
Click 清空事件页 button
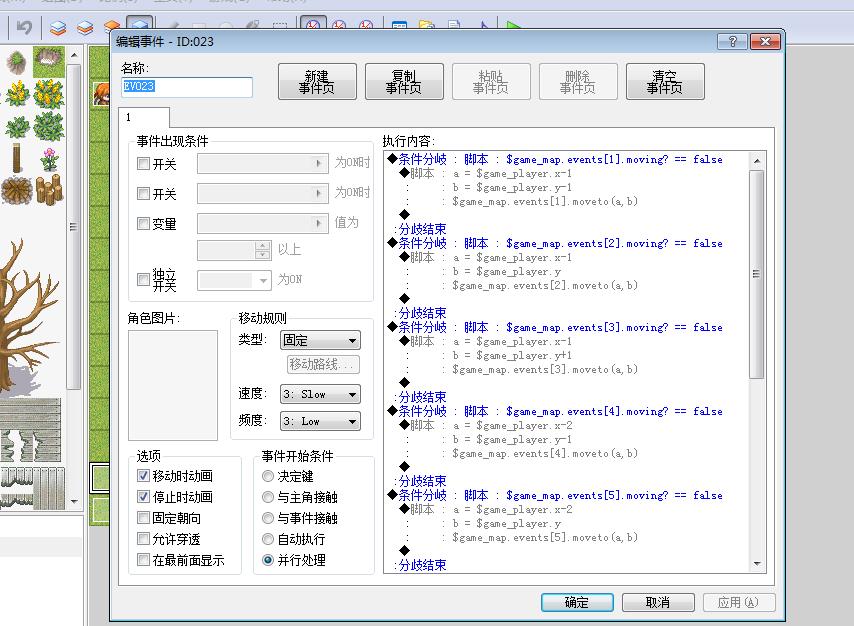pos(665,82)
